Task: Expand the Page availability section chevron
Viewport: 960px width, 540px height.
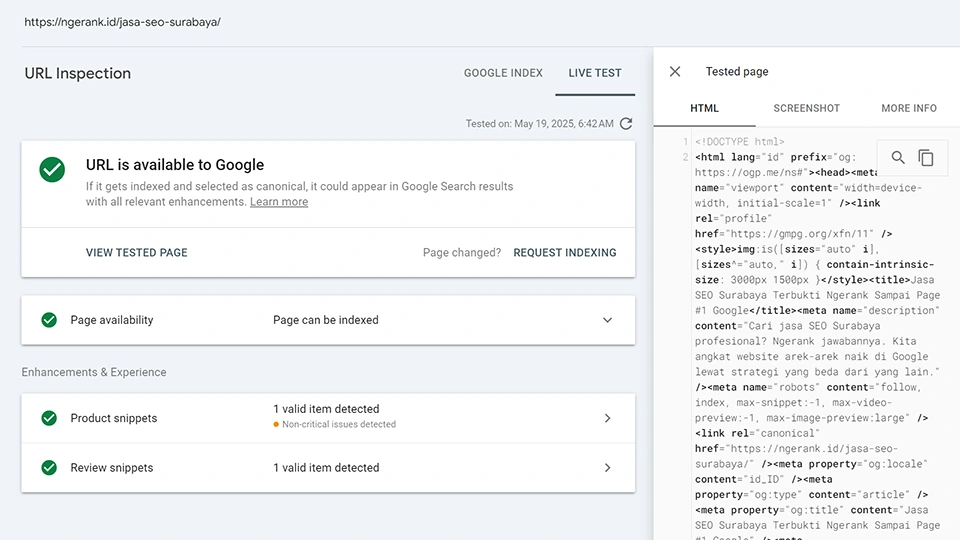Action: [x=607, y=320]
